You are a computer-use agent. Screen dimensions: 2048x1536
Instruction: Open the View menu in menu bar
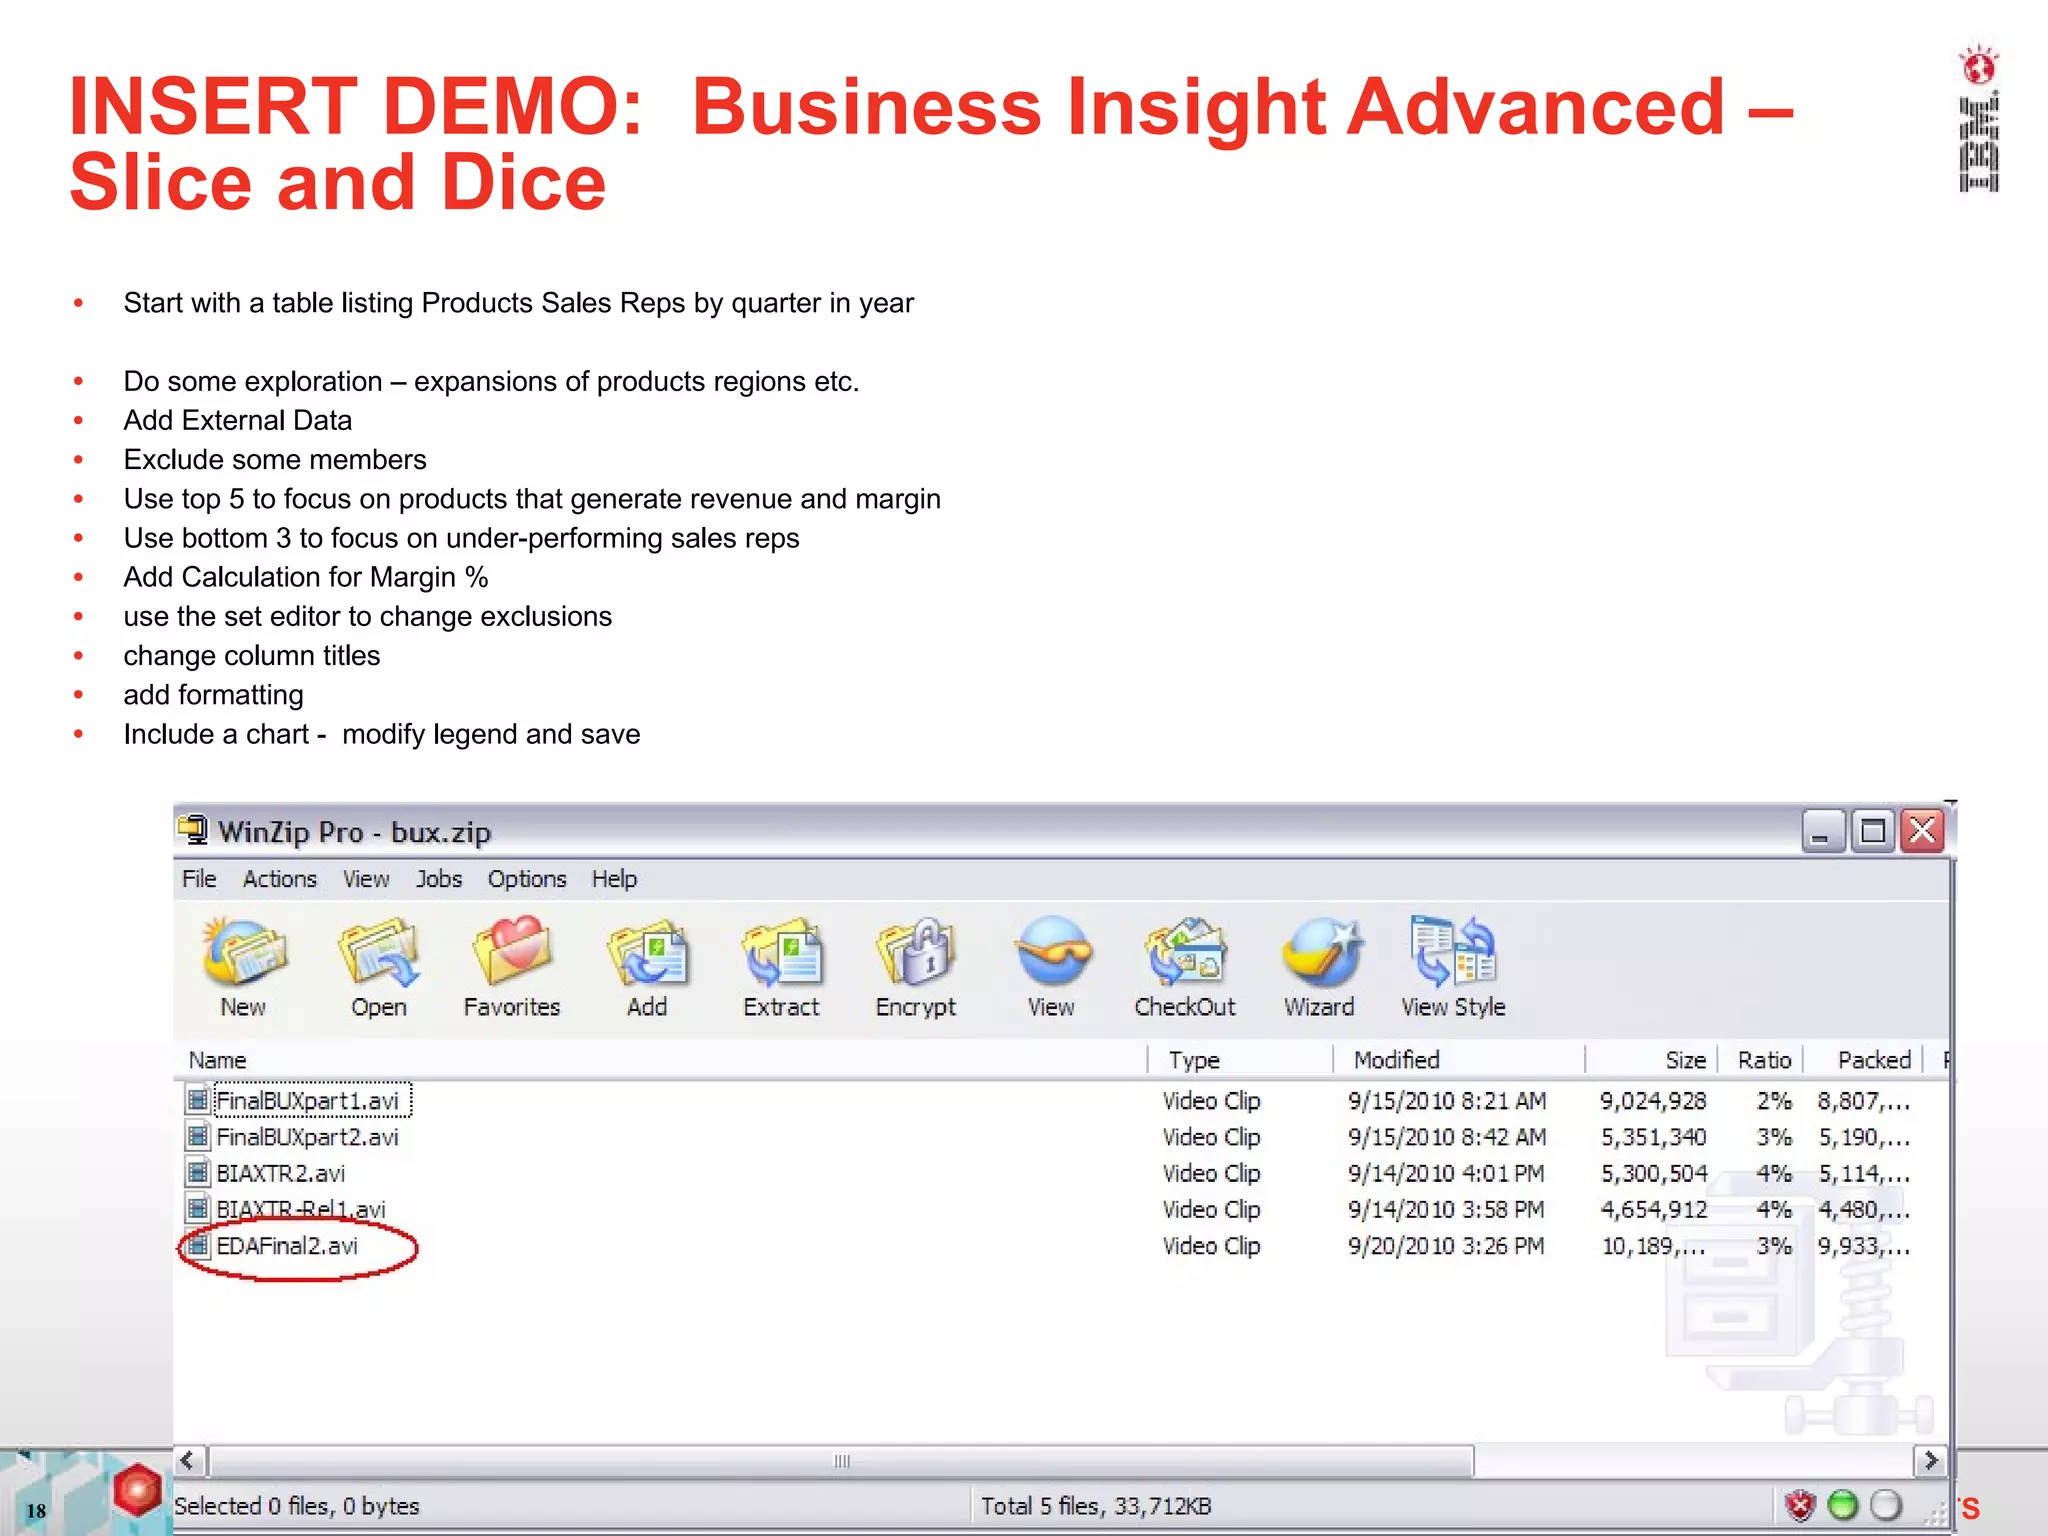[x=366, y=879]
